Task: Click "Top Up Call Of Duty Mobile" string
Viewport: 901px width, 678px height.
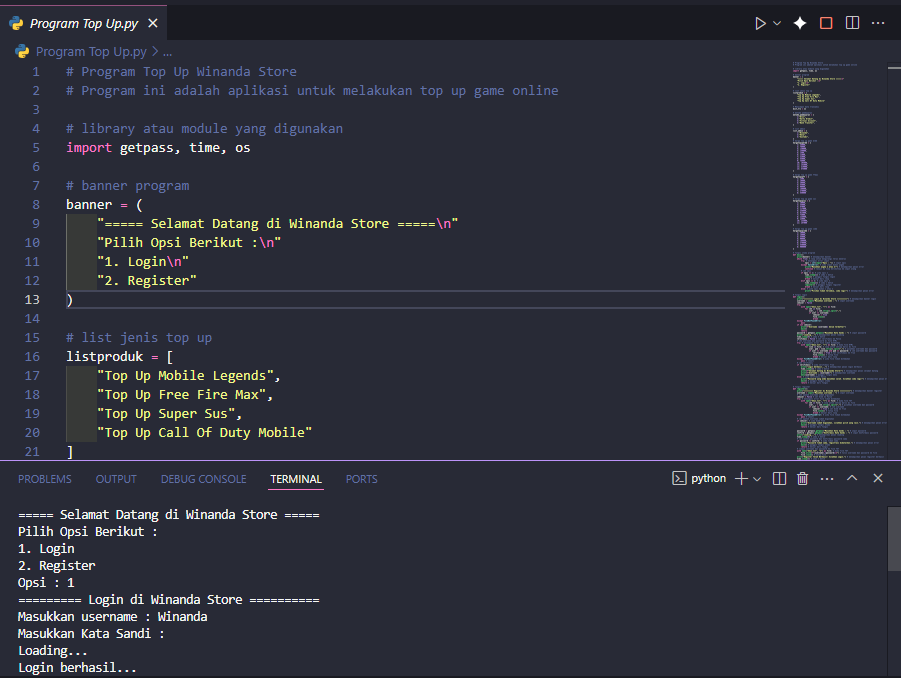Action: (x=205, y=433)
